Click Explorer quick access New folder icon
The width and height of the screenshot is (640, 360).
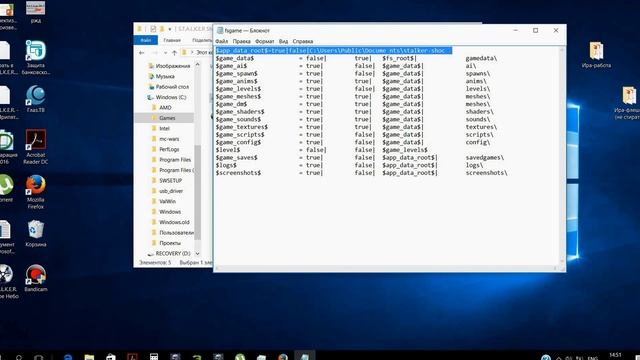click(x=162, y=29)
